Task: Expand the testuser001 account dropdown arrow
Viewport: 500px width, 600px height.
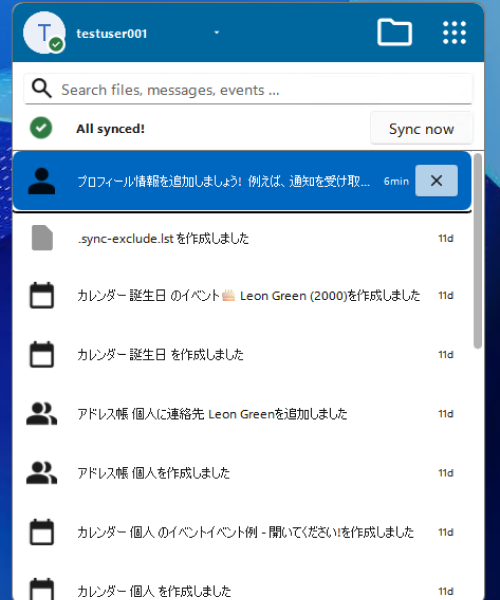Action: tap(217, 33)
